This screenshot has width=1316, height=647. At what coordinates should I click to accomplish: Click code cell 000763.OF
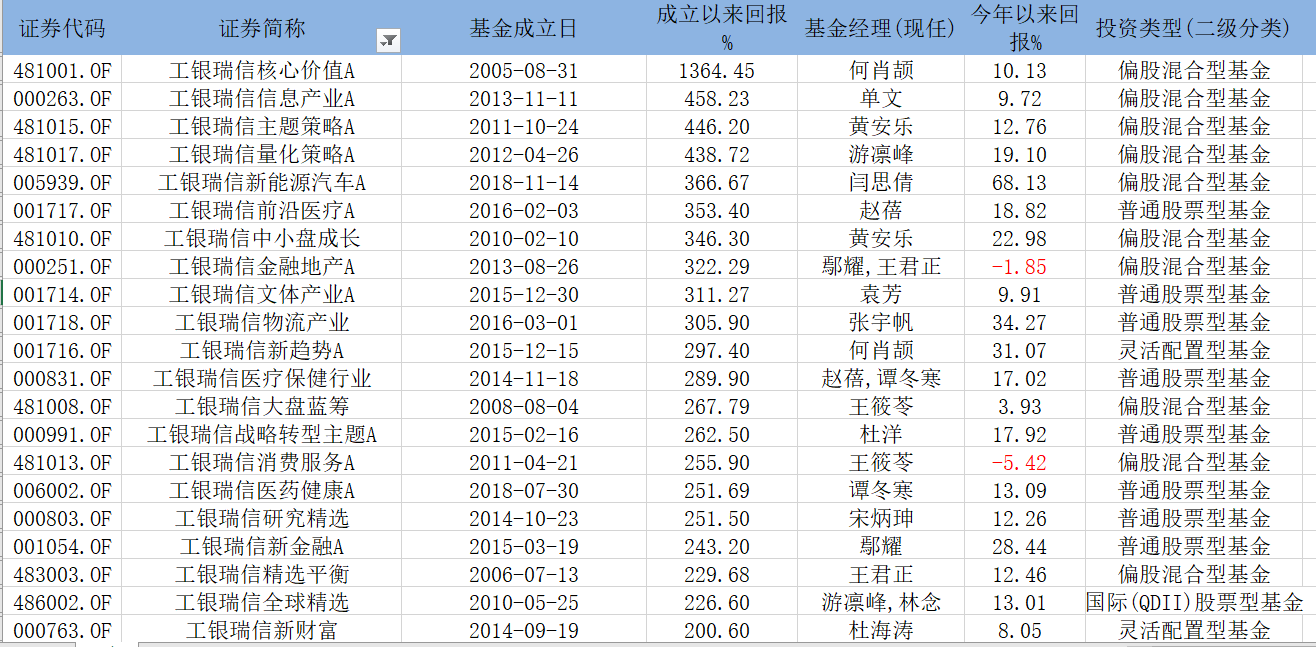click(62, 630)
